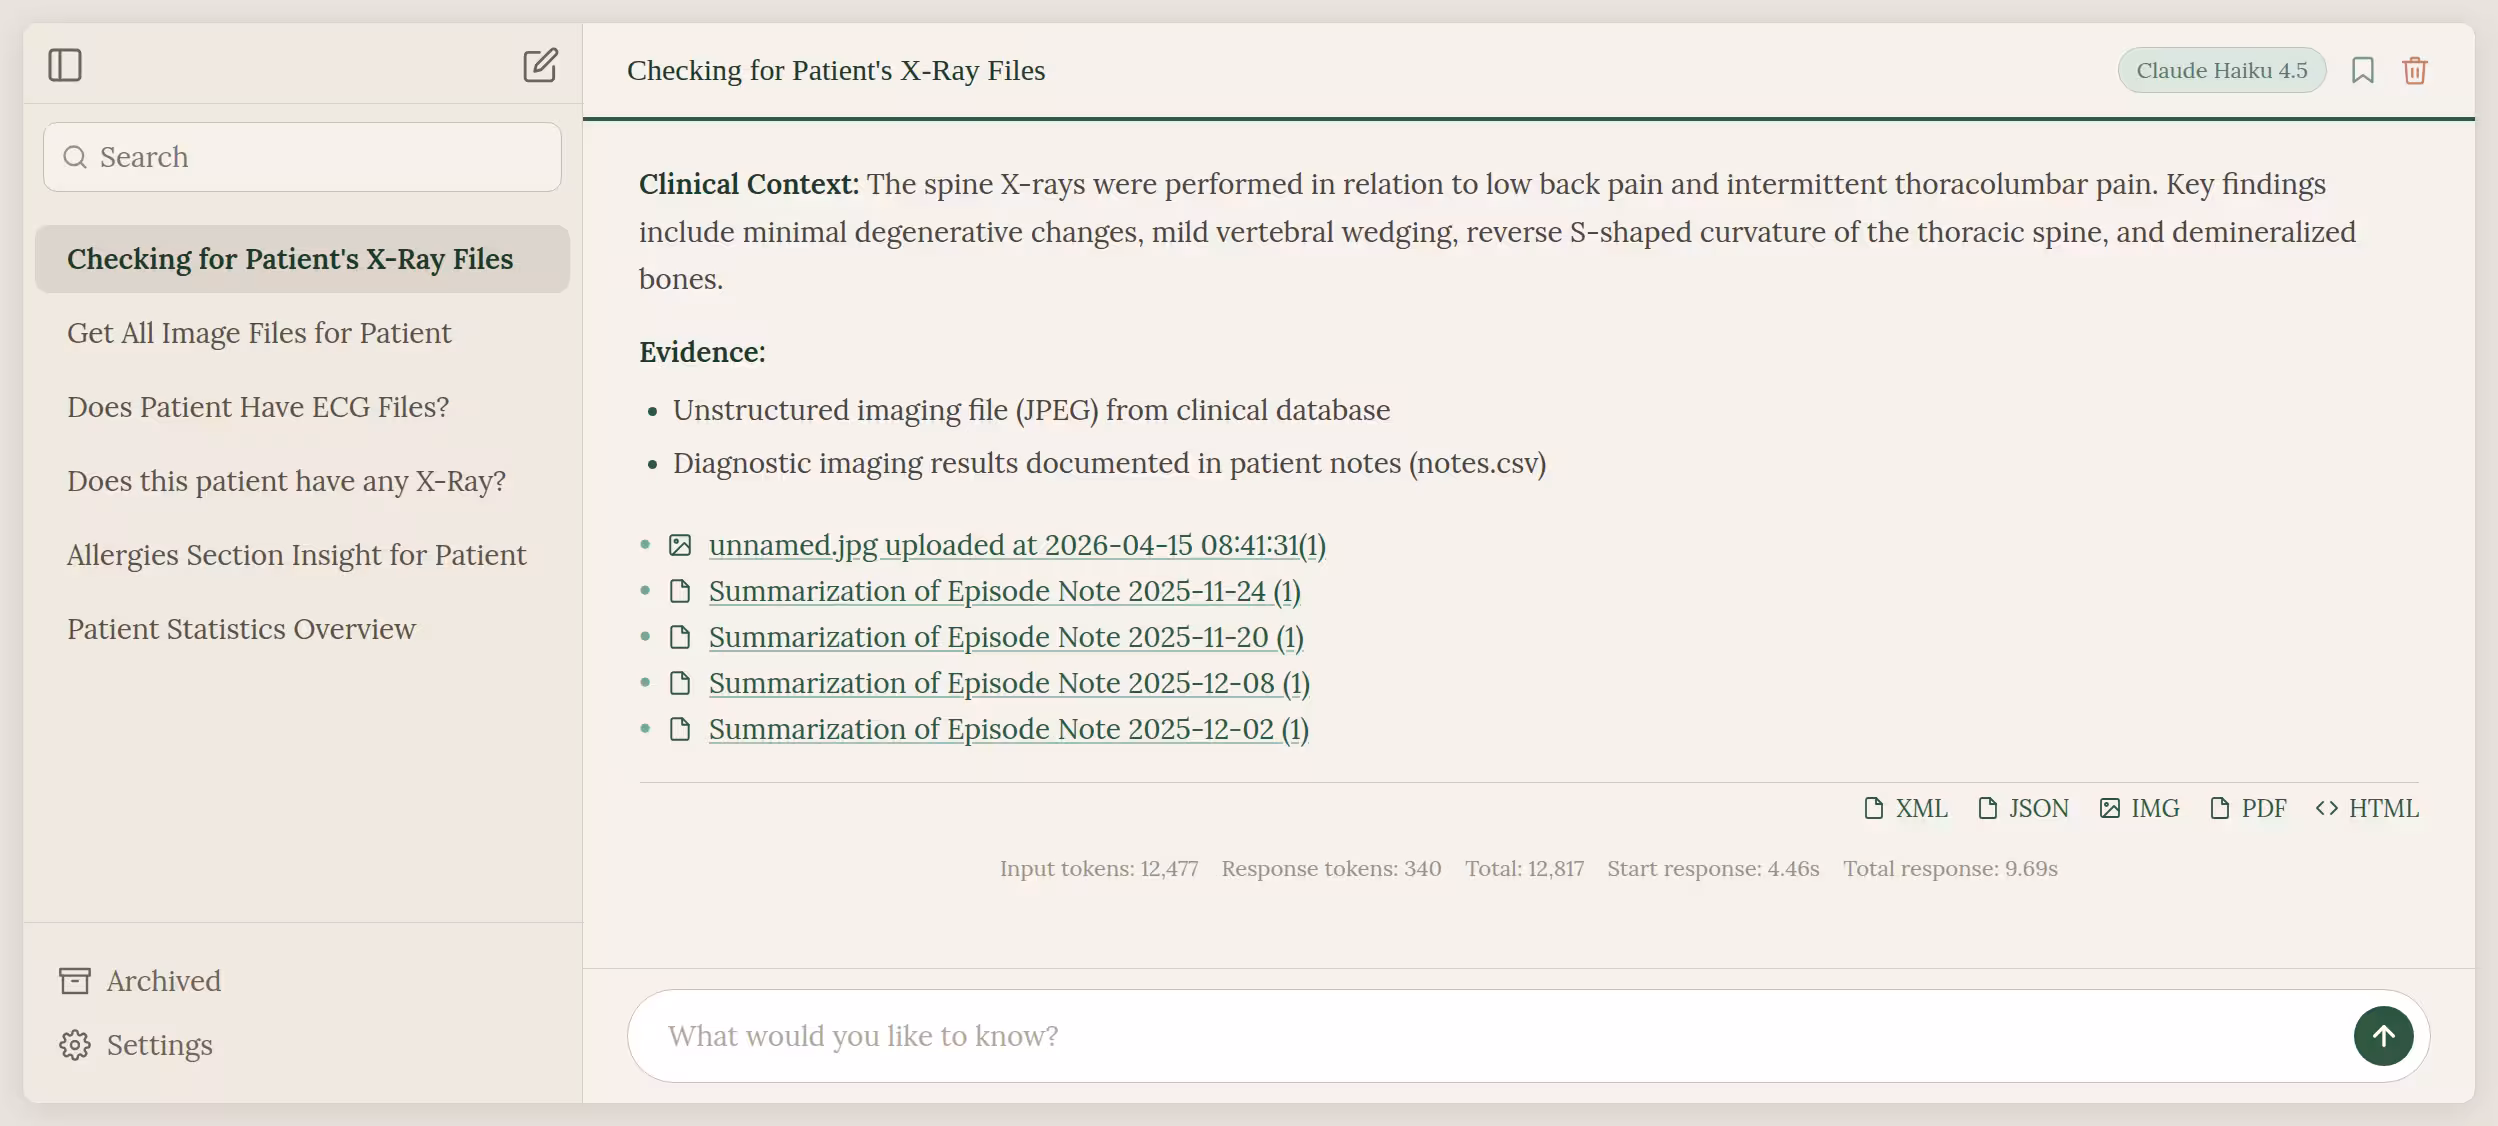The height and width of the screenshot is (1126, 2498).
Task: Open Patient Statistics Overview chat
Action: [302, 629]
